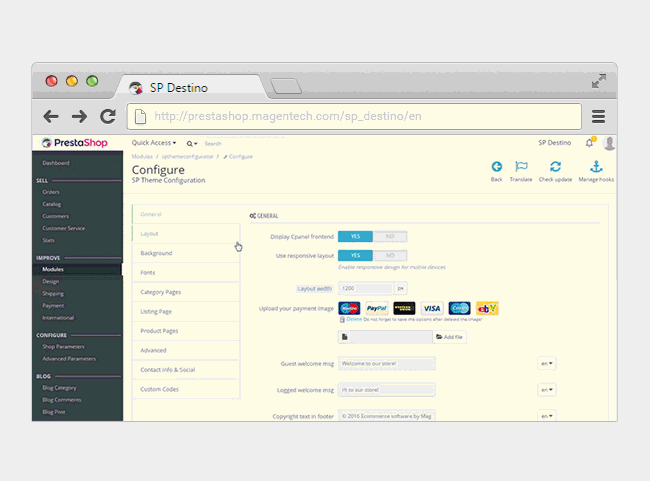Image resolution: width=650 pixels, height=481 pixels.
Task: Open language dropdown for Guest welcome msg
Action: (x=547, y=363)
